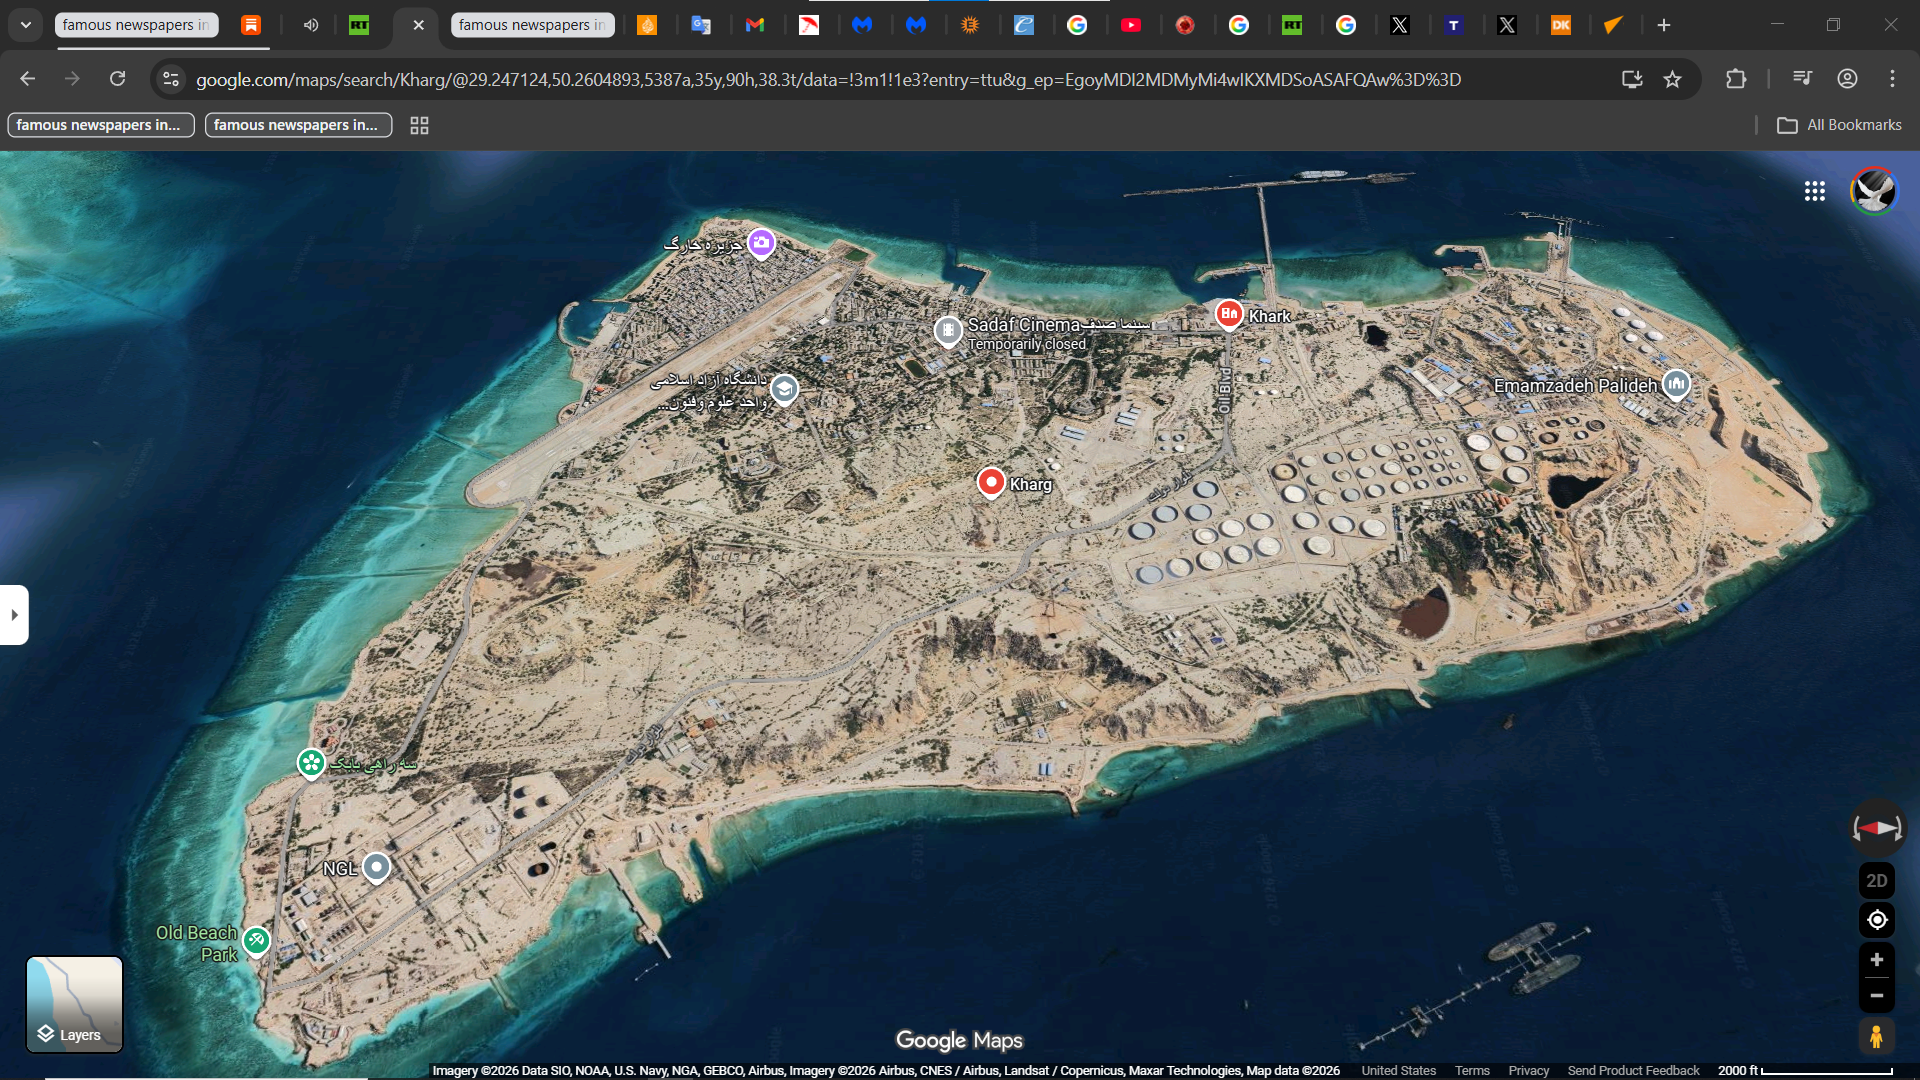Image resolution: width=1920 pixels, height=1080 pixels.
Task: Select the Sadaf Cinema map marker
Action: (x=947, y=330)
